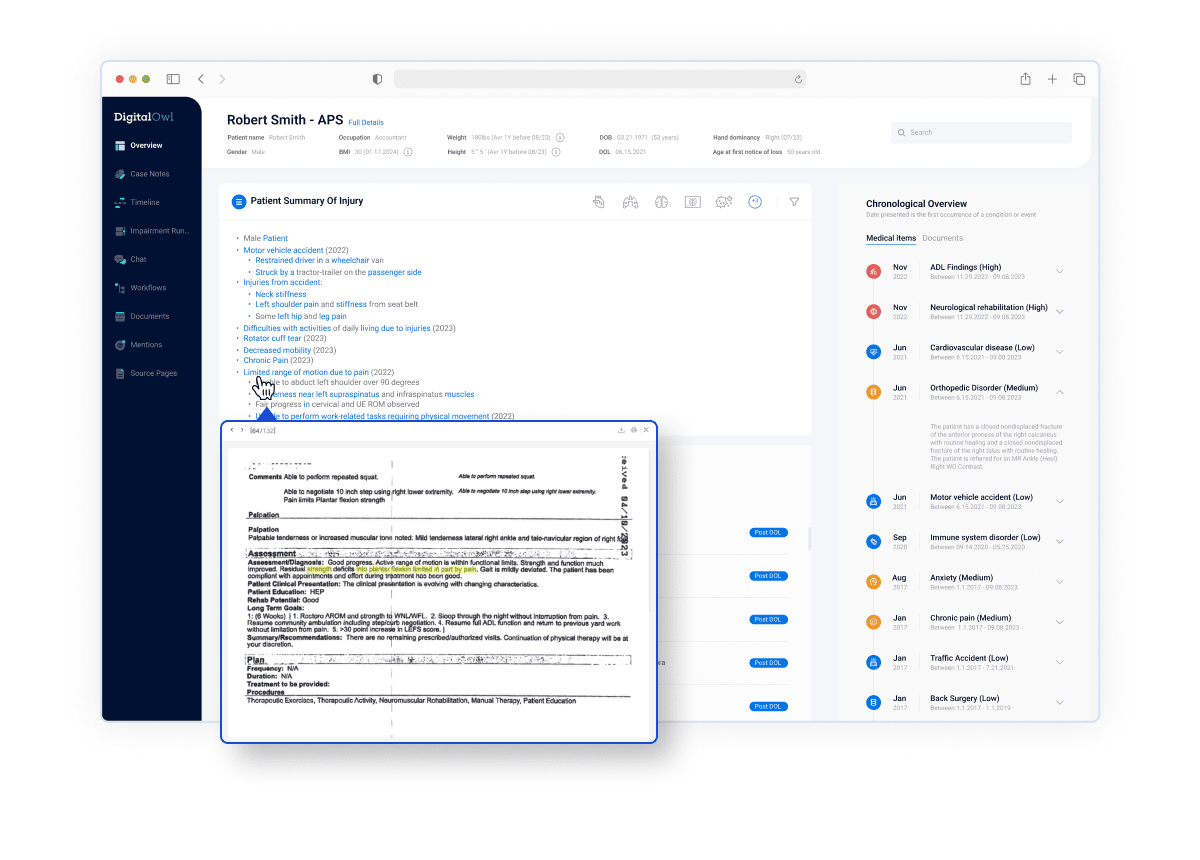Go to previous page in document viewer
1200x860 pixels.
pos(232,430)
